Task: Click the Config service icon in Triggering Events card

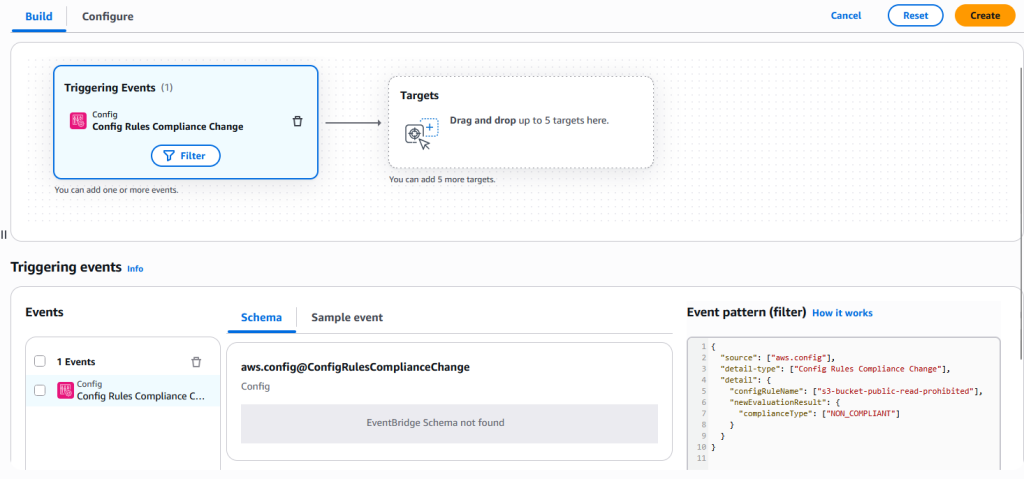Action: (78, 121)
